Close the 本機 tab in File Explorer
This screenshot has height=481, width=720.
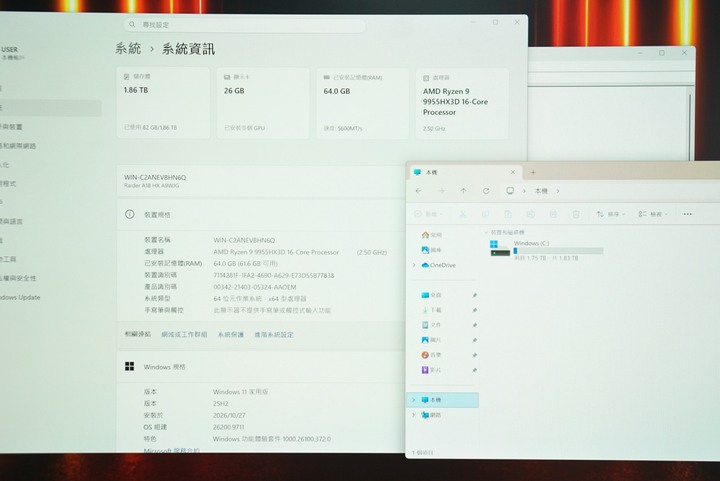pyautogui.click(x=512, y=172)
